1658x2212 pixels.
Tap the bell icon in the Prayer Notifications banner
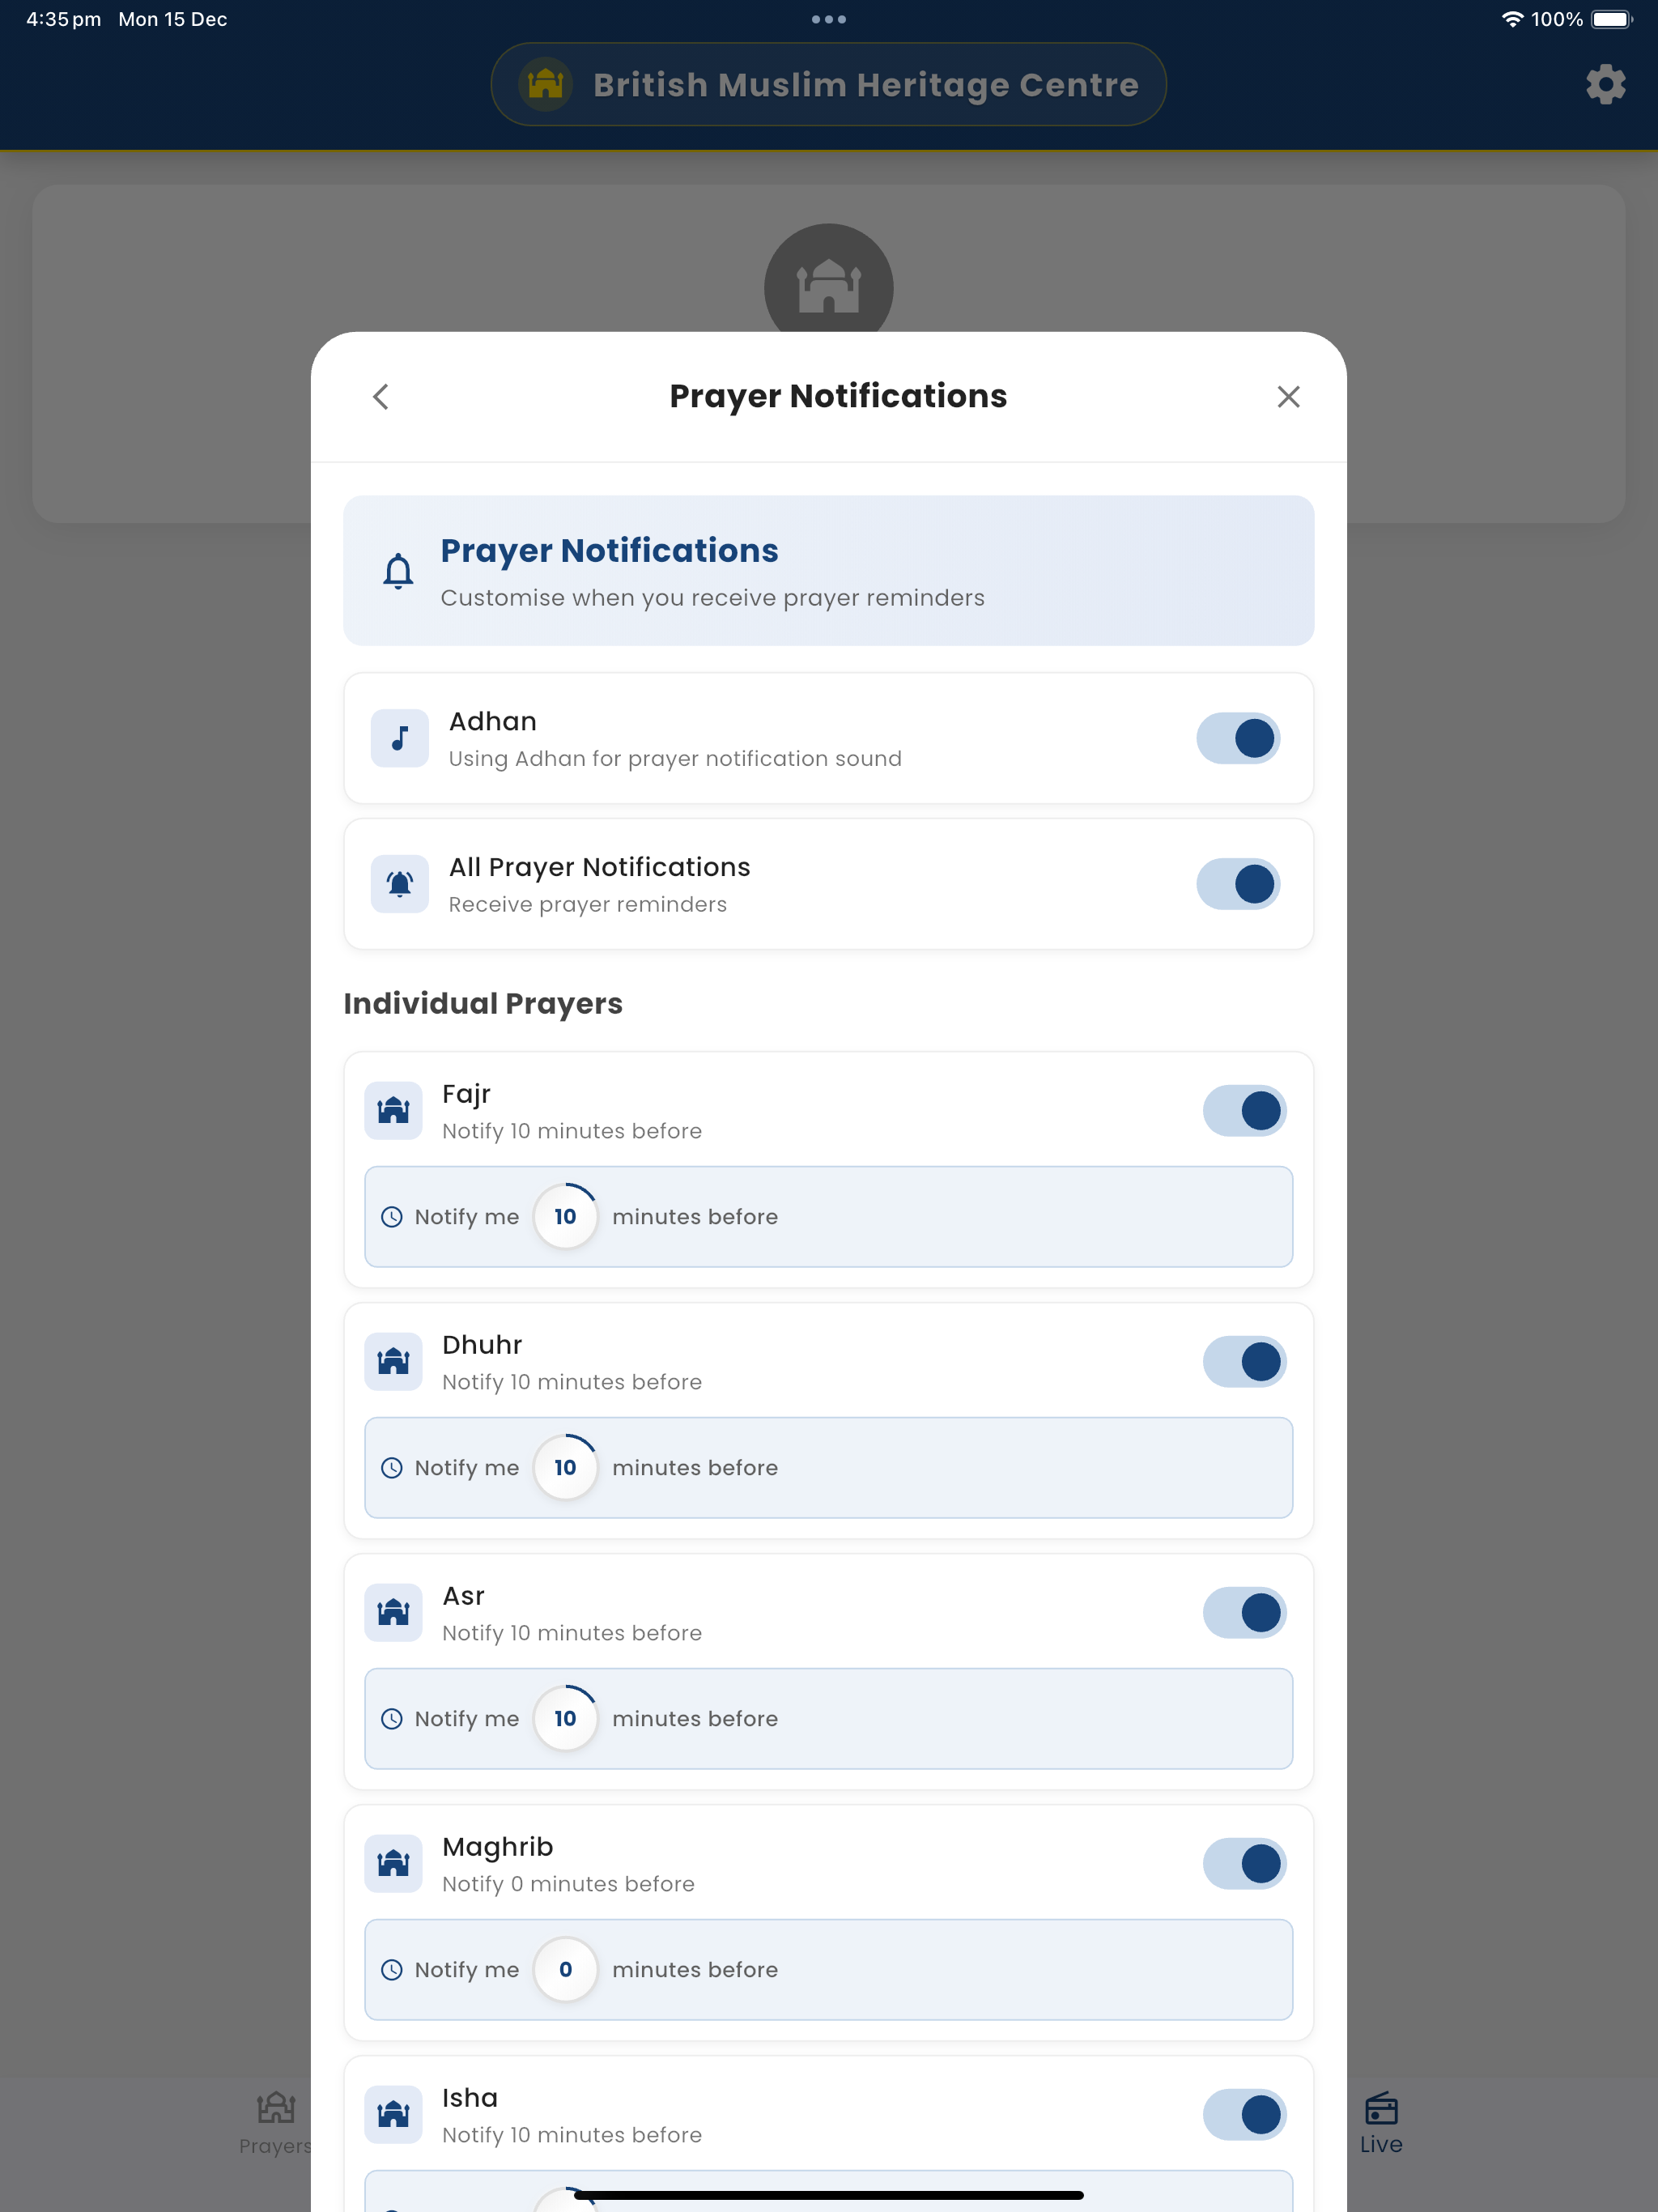pos(398,571)
